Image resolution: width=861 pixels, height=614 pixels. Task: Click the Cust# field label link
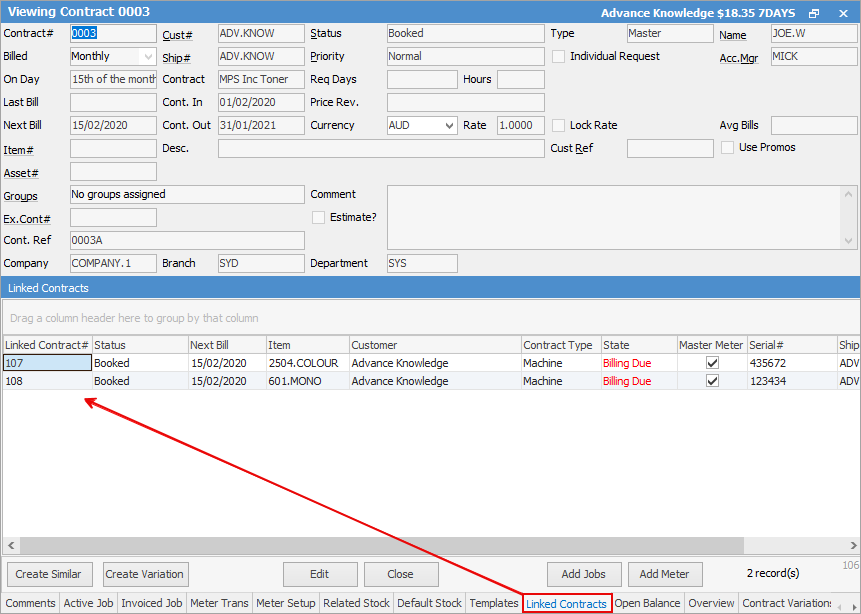(x=177, y=35)
